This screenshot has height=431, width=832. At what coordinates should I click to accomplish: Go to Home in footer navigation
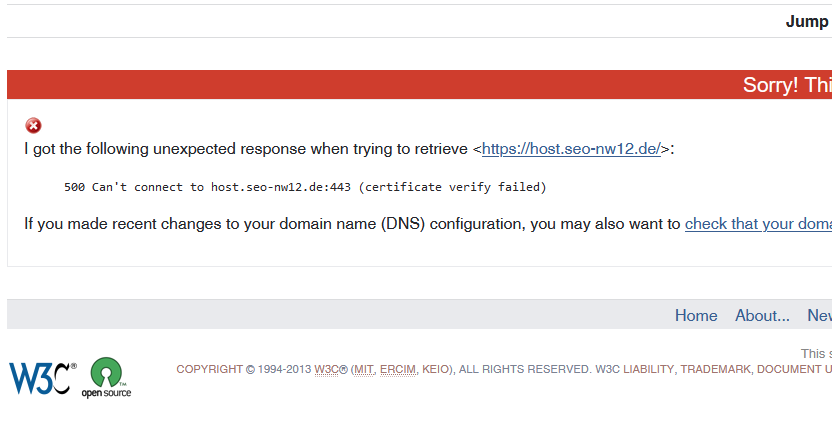coord(696,315)
